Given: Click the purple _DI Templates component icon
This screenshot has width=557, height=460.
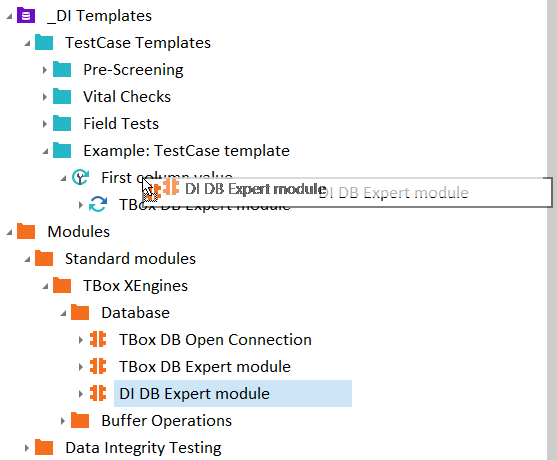Looking at the screenshot, I should pos(26,16).
